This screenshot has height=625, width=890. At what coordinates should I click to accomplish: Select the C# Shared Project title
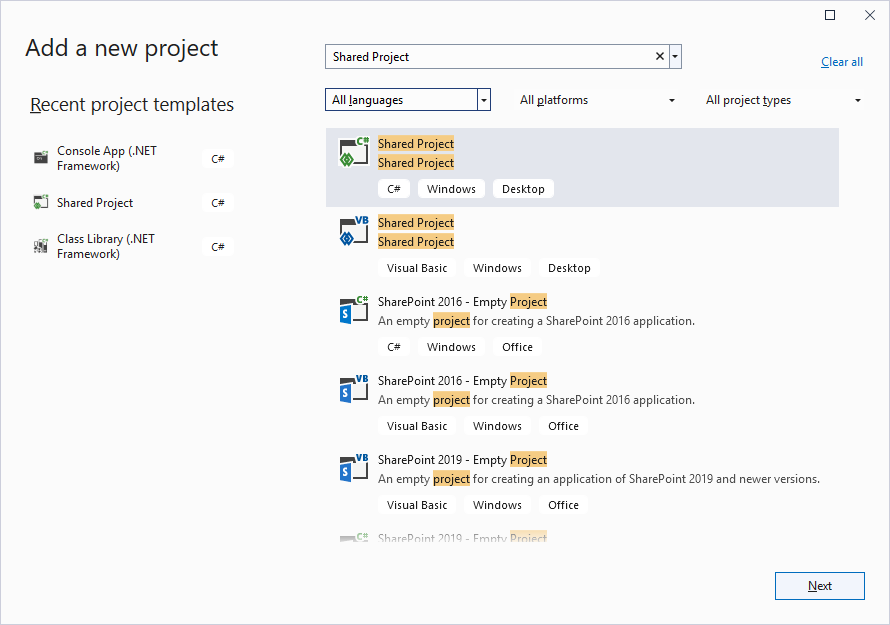click(x=416, y=144)
